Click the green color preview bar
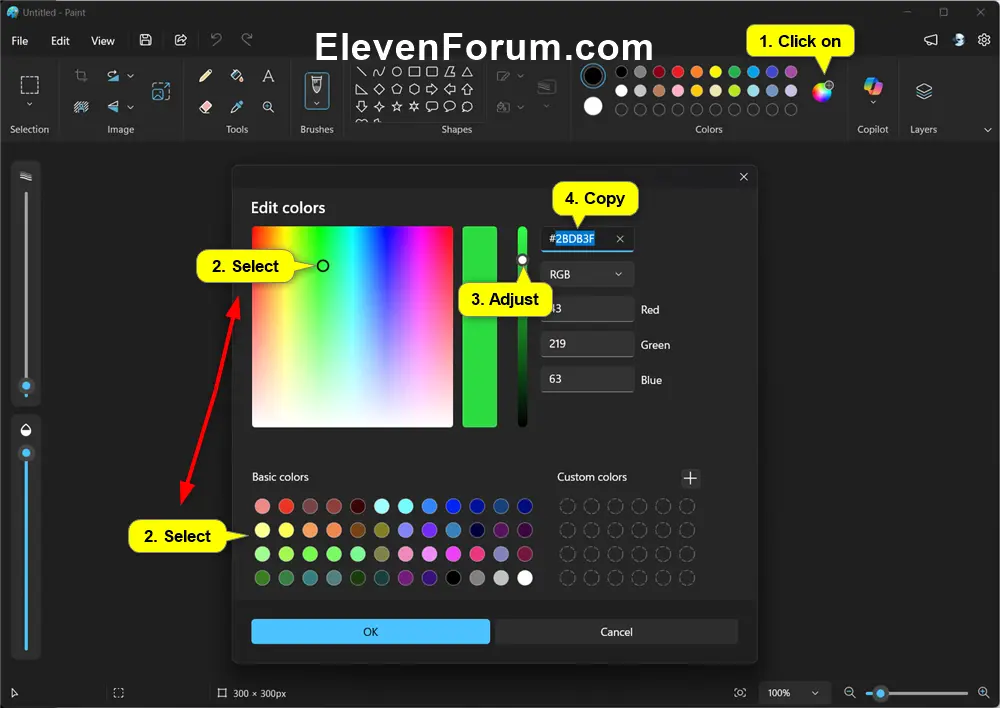The height and width of the screenshot is (708, 1000). click(x=480, y=327)
